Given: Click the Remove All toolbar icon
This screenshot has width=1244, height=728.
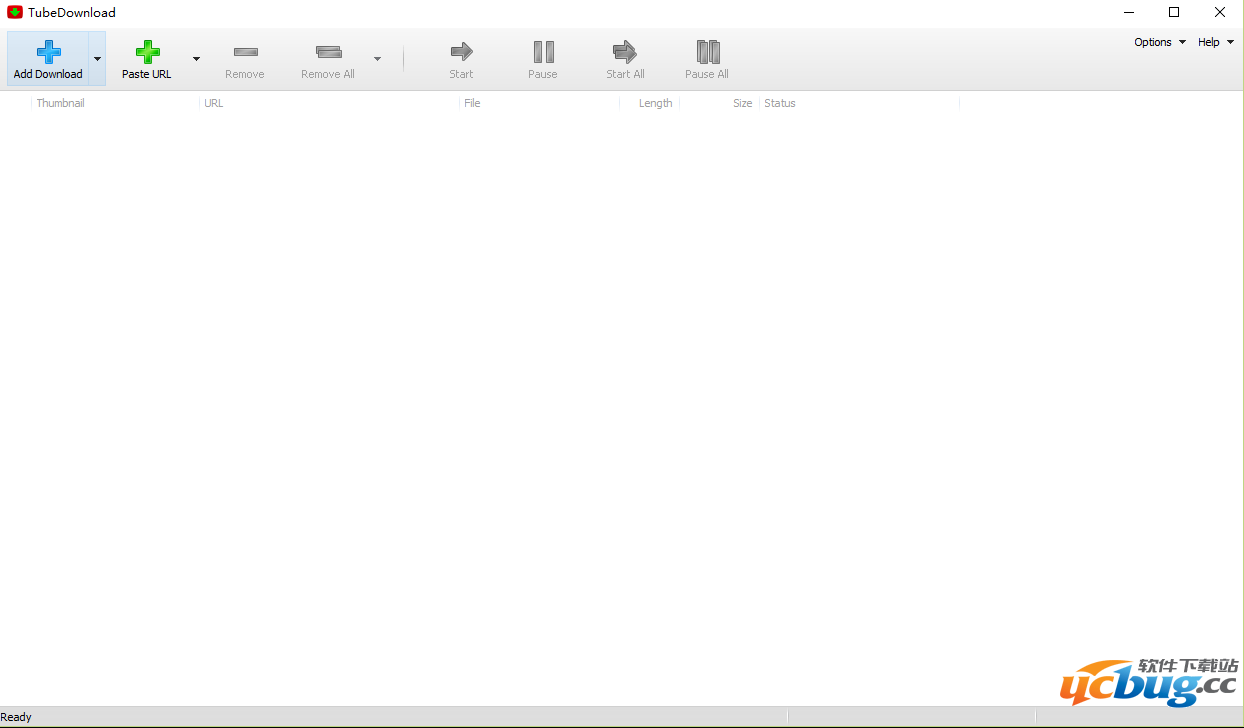Looking at the screenshot, I should (x=328, y=52).
